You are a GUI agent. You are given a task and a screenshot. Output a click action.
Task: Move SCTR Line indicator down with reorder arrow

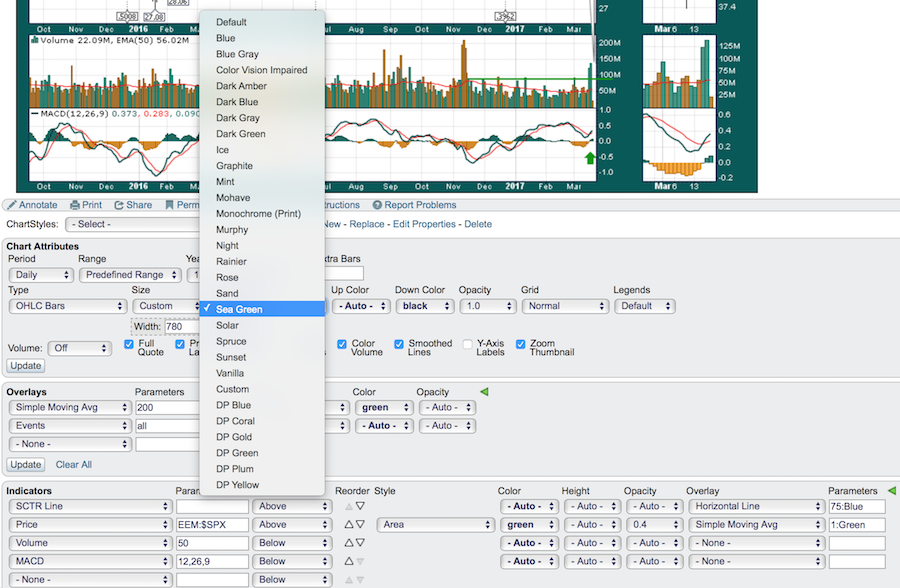point(361,507)
